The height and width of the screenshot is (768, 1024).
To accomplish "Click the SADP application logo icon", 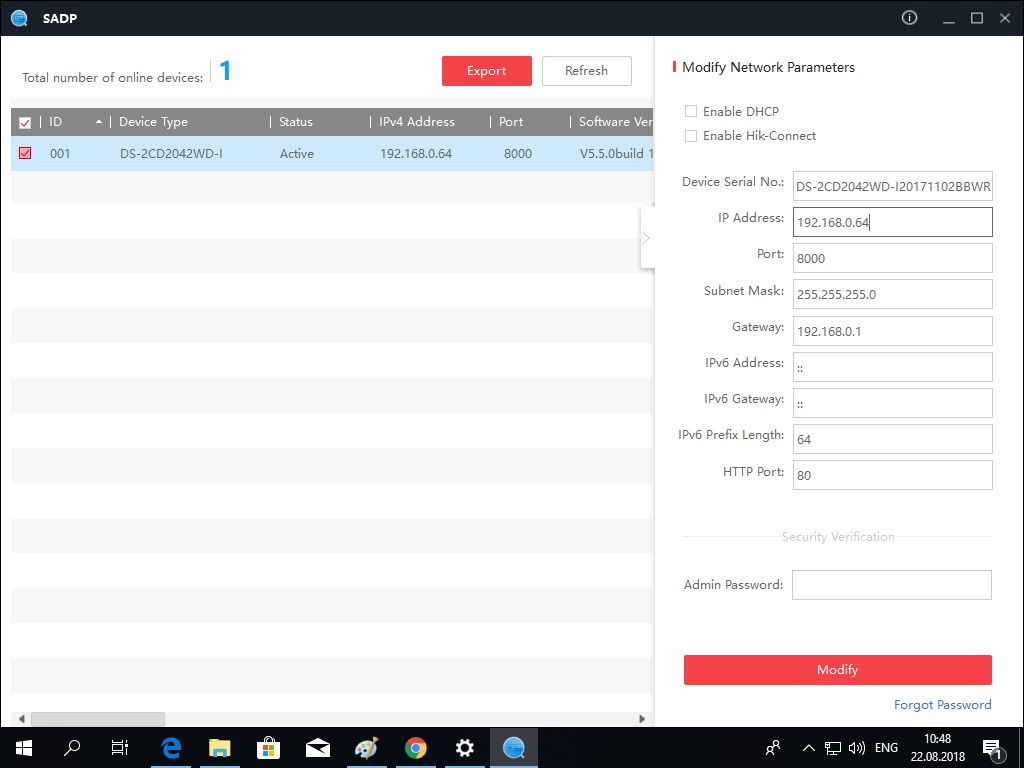I will (19, 18).
